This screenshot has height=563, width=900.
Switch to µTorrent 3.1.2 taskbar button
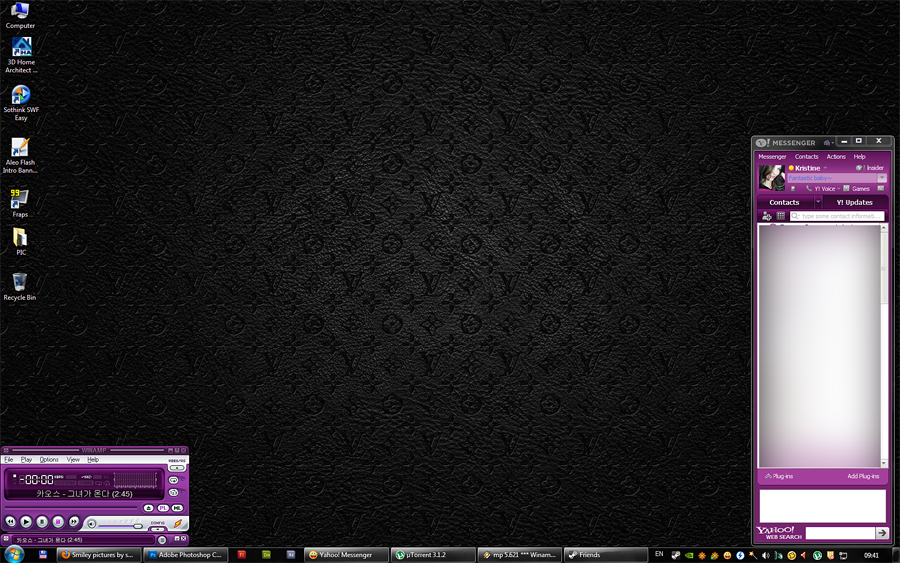click(433, 555)
